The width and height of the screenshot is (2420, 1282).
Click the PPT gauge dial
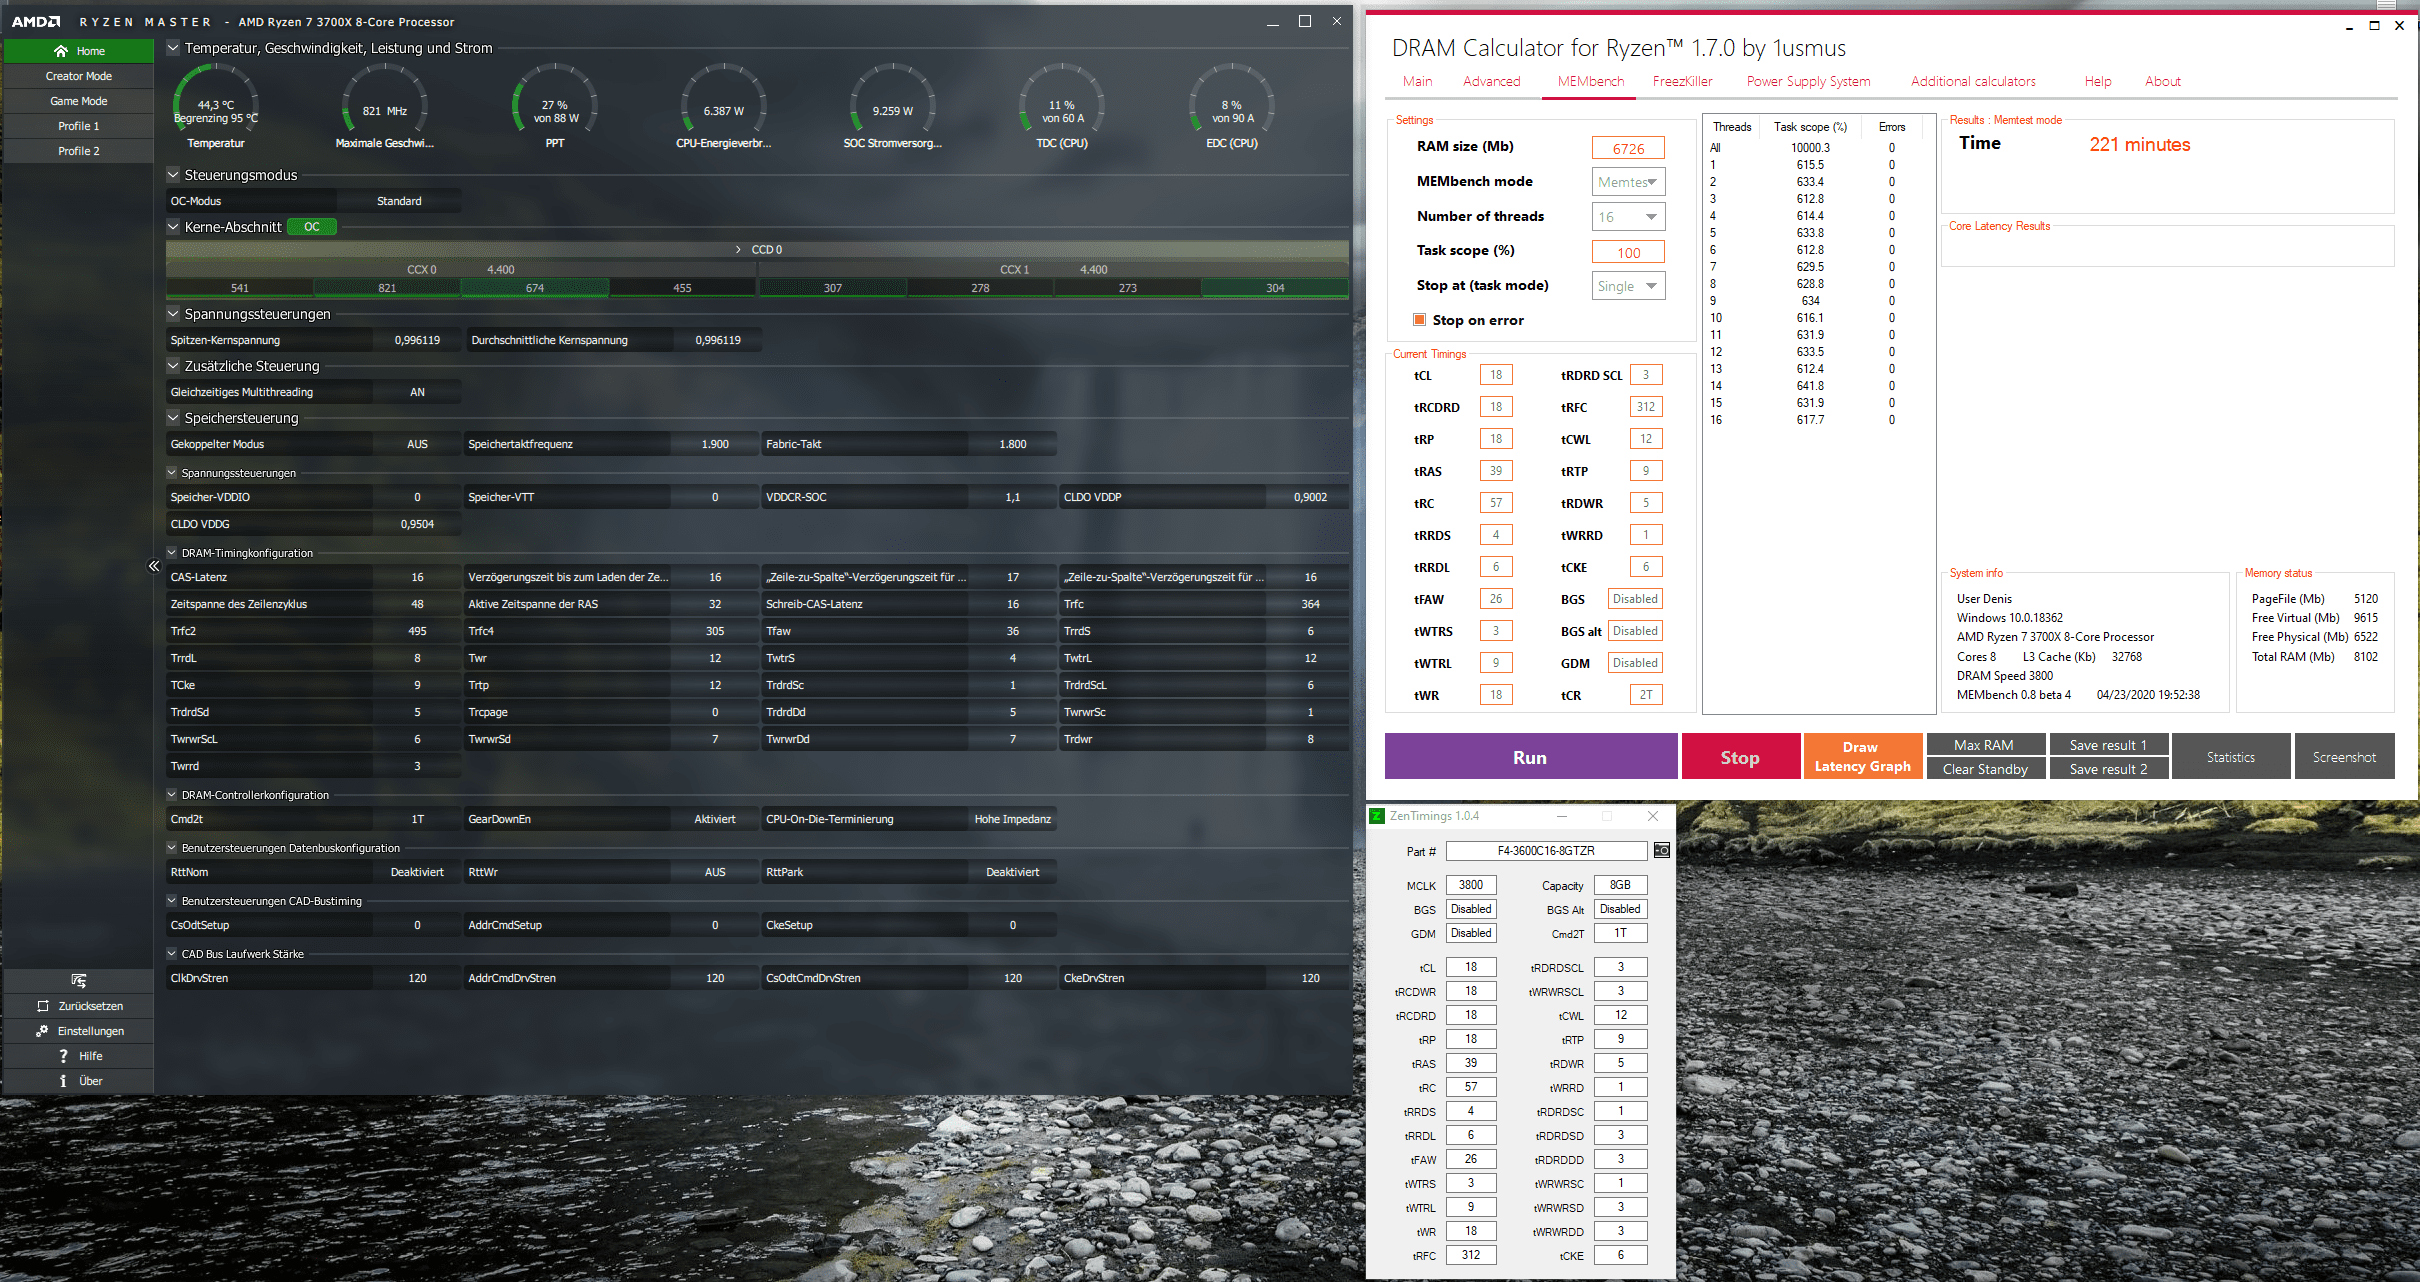[x=555, y=106]
